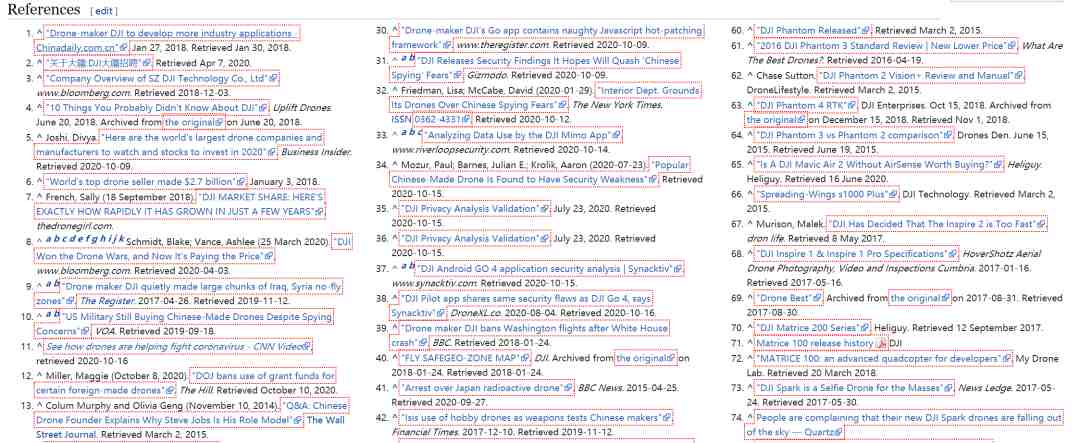
Task: Open "Company Overview of SZ DJI Technology Co., Ltd" link
Action: (161, 78)
